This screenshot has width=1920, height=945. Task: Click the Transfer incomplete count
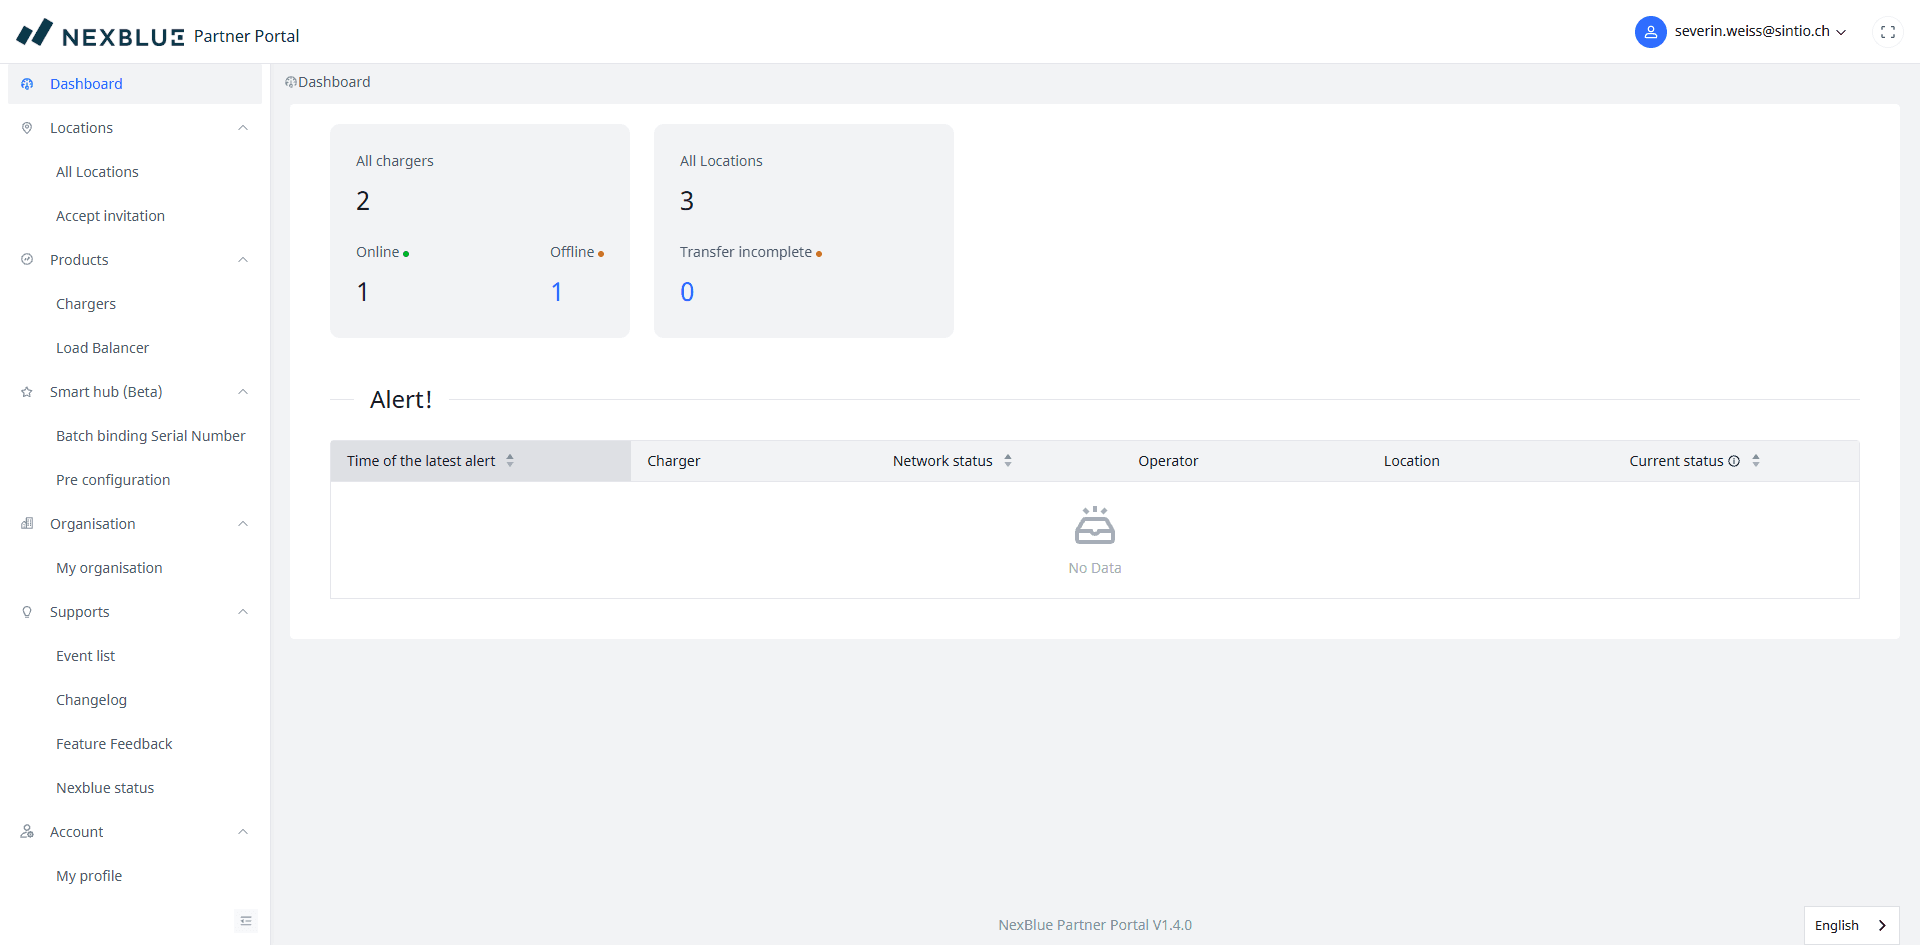click(x=687, y=292)
